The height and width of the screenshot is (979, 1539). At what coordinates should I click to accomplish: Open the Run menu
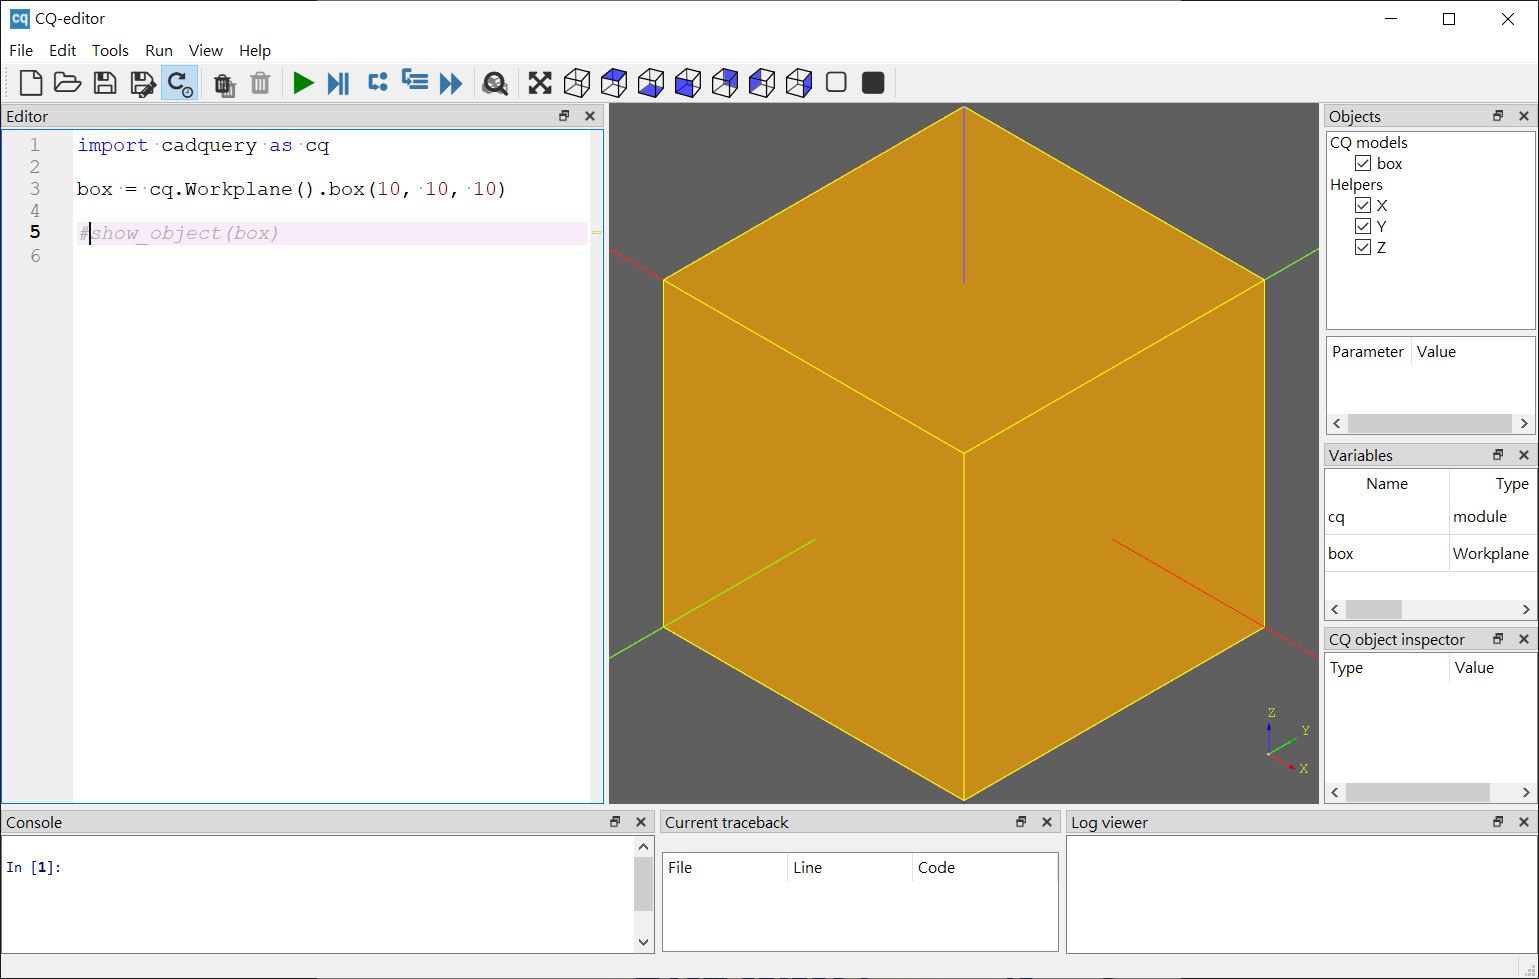point(159,50)
